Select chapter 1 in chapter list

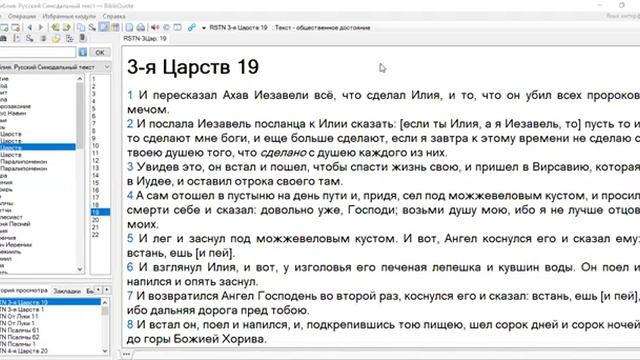[93, 79]
